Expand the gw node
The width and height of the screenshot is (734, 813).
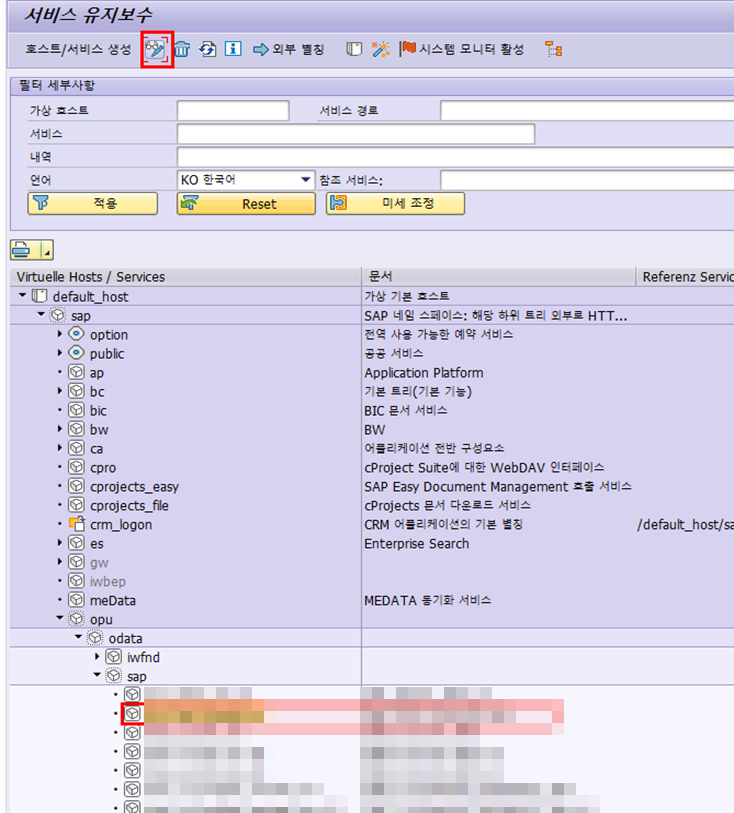[x=60, y=562]
